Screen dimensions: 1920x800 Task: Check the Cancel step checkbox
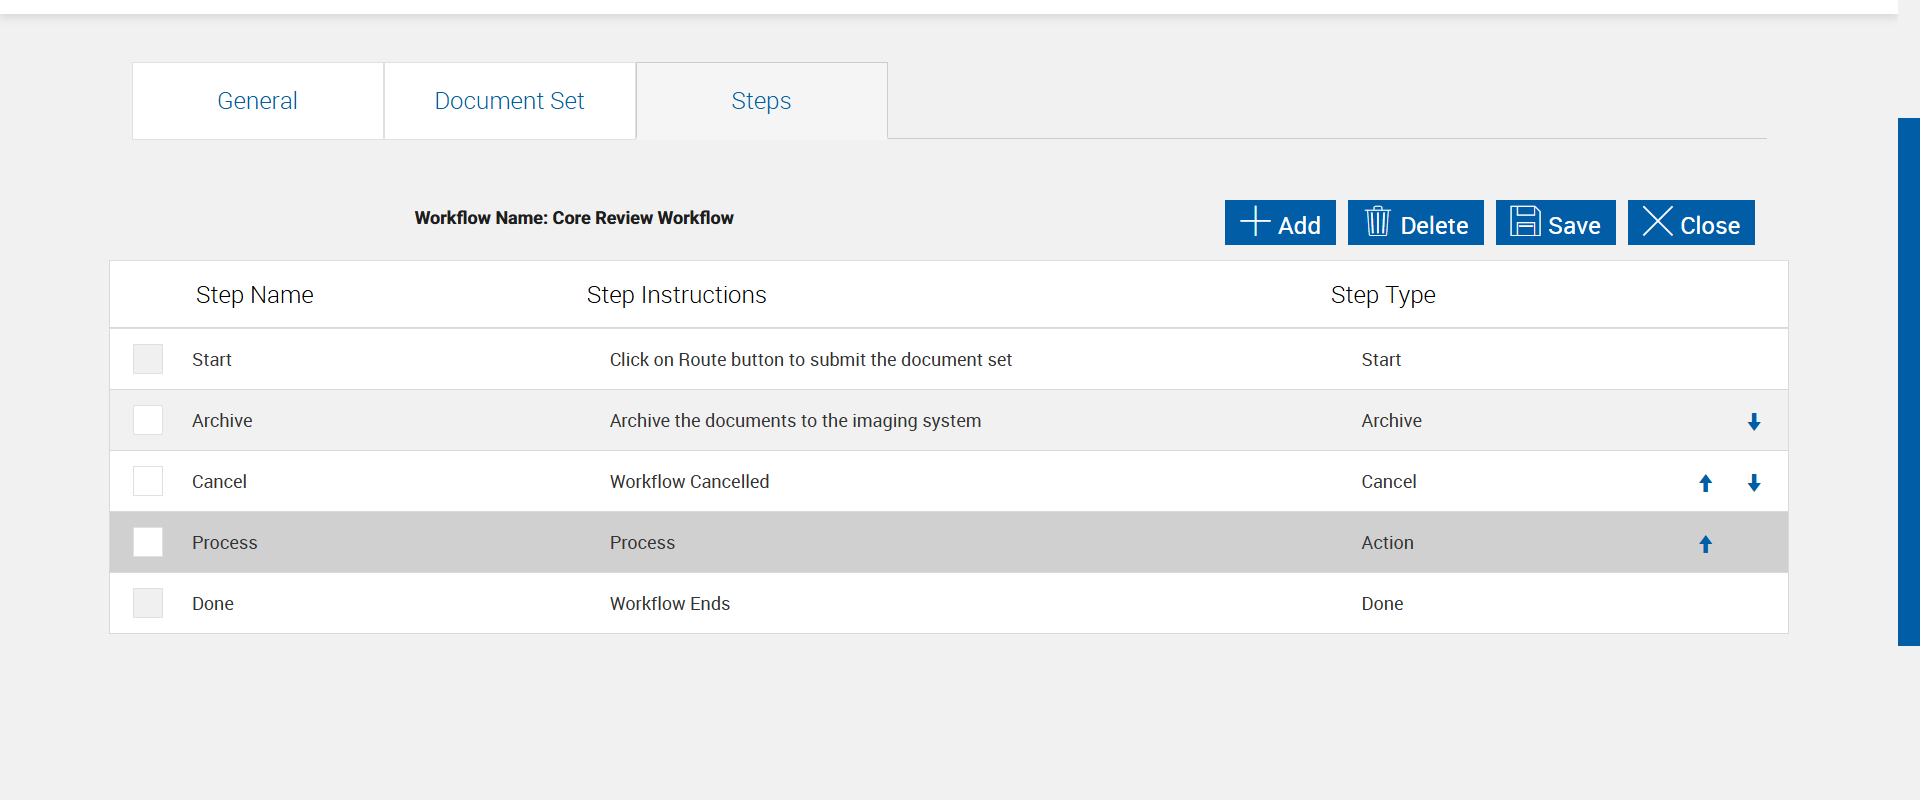tap(148, 481)
